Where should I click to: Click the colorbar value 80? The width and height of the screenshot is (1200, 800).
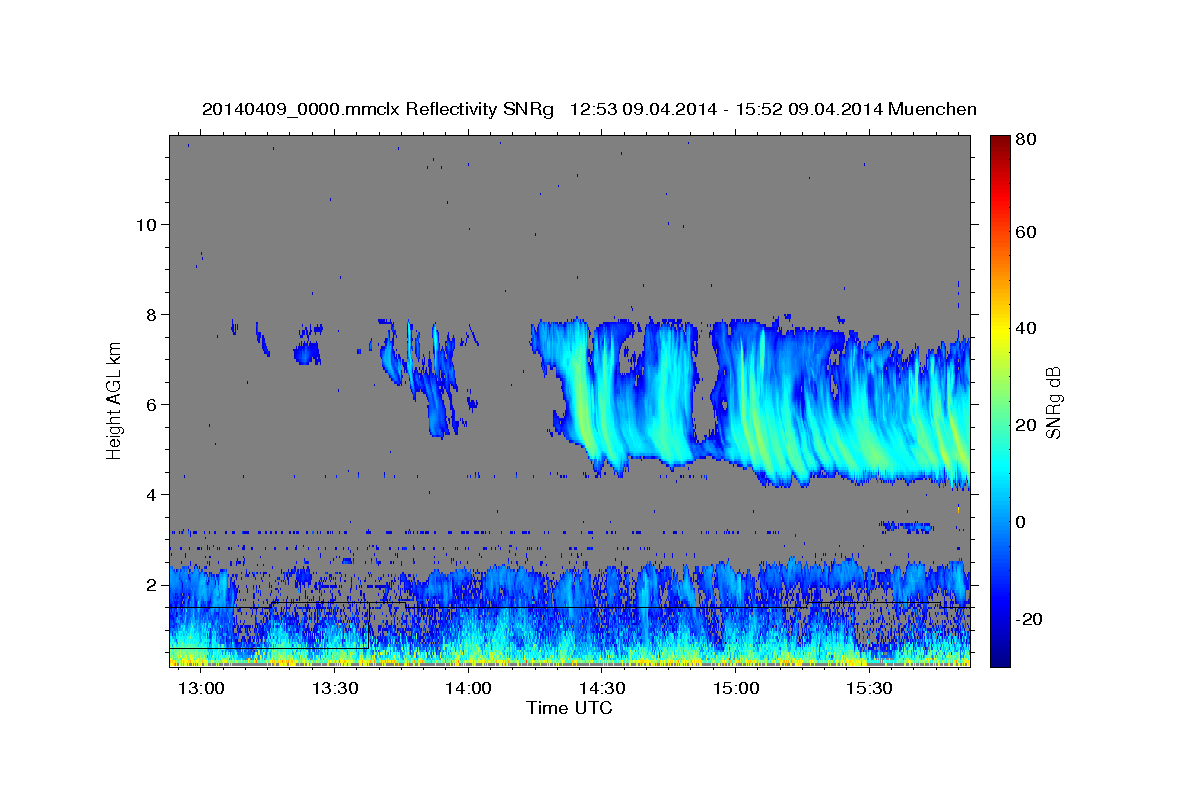1025,140
